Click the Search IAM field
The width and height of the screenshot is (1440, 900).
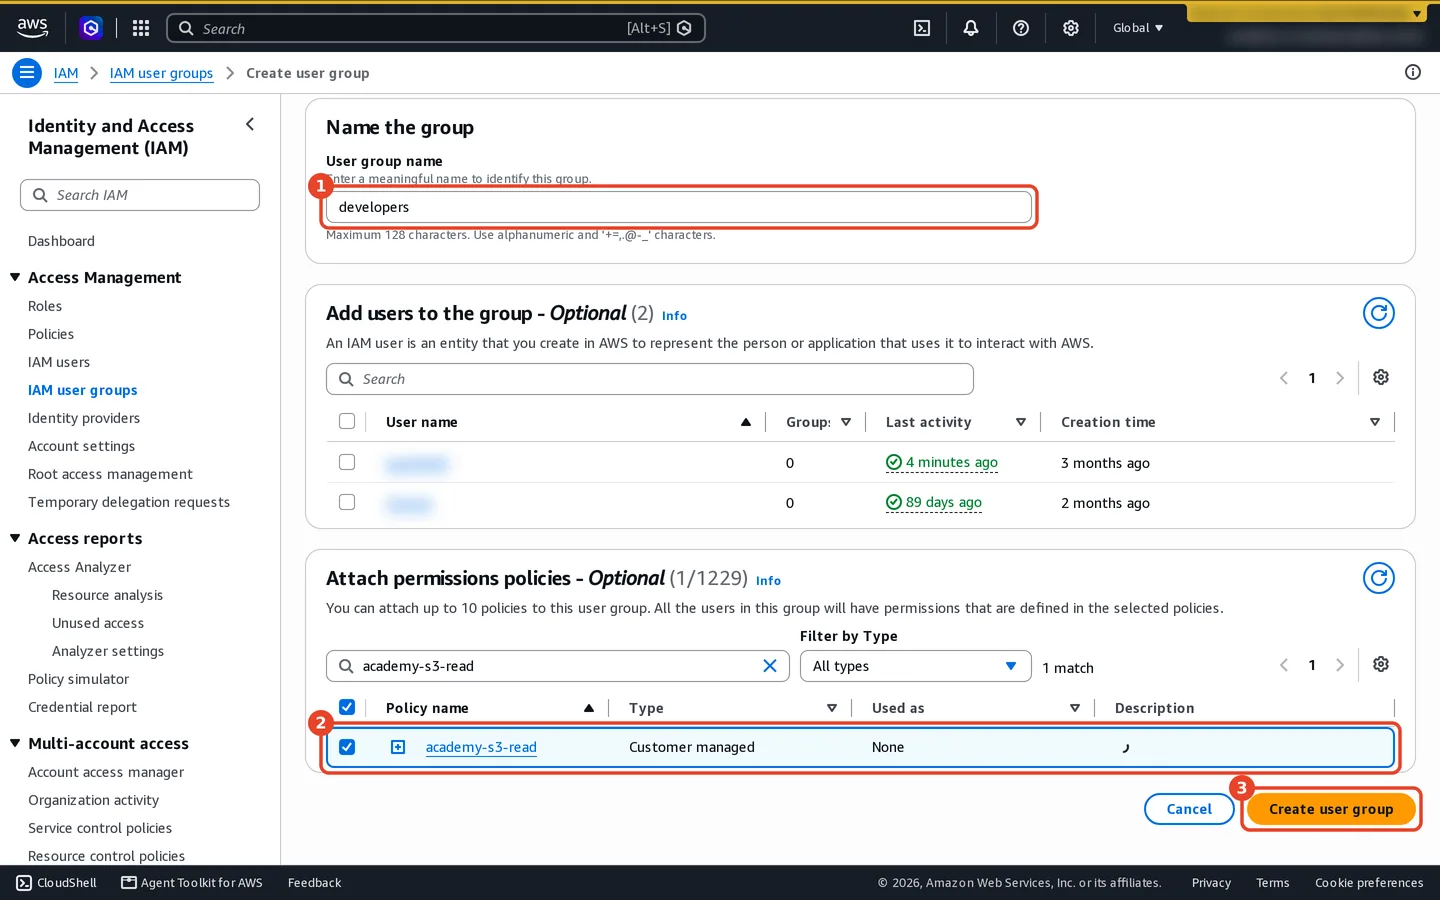140,195
